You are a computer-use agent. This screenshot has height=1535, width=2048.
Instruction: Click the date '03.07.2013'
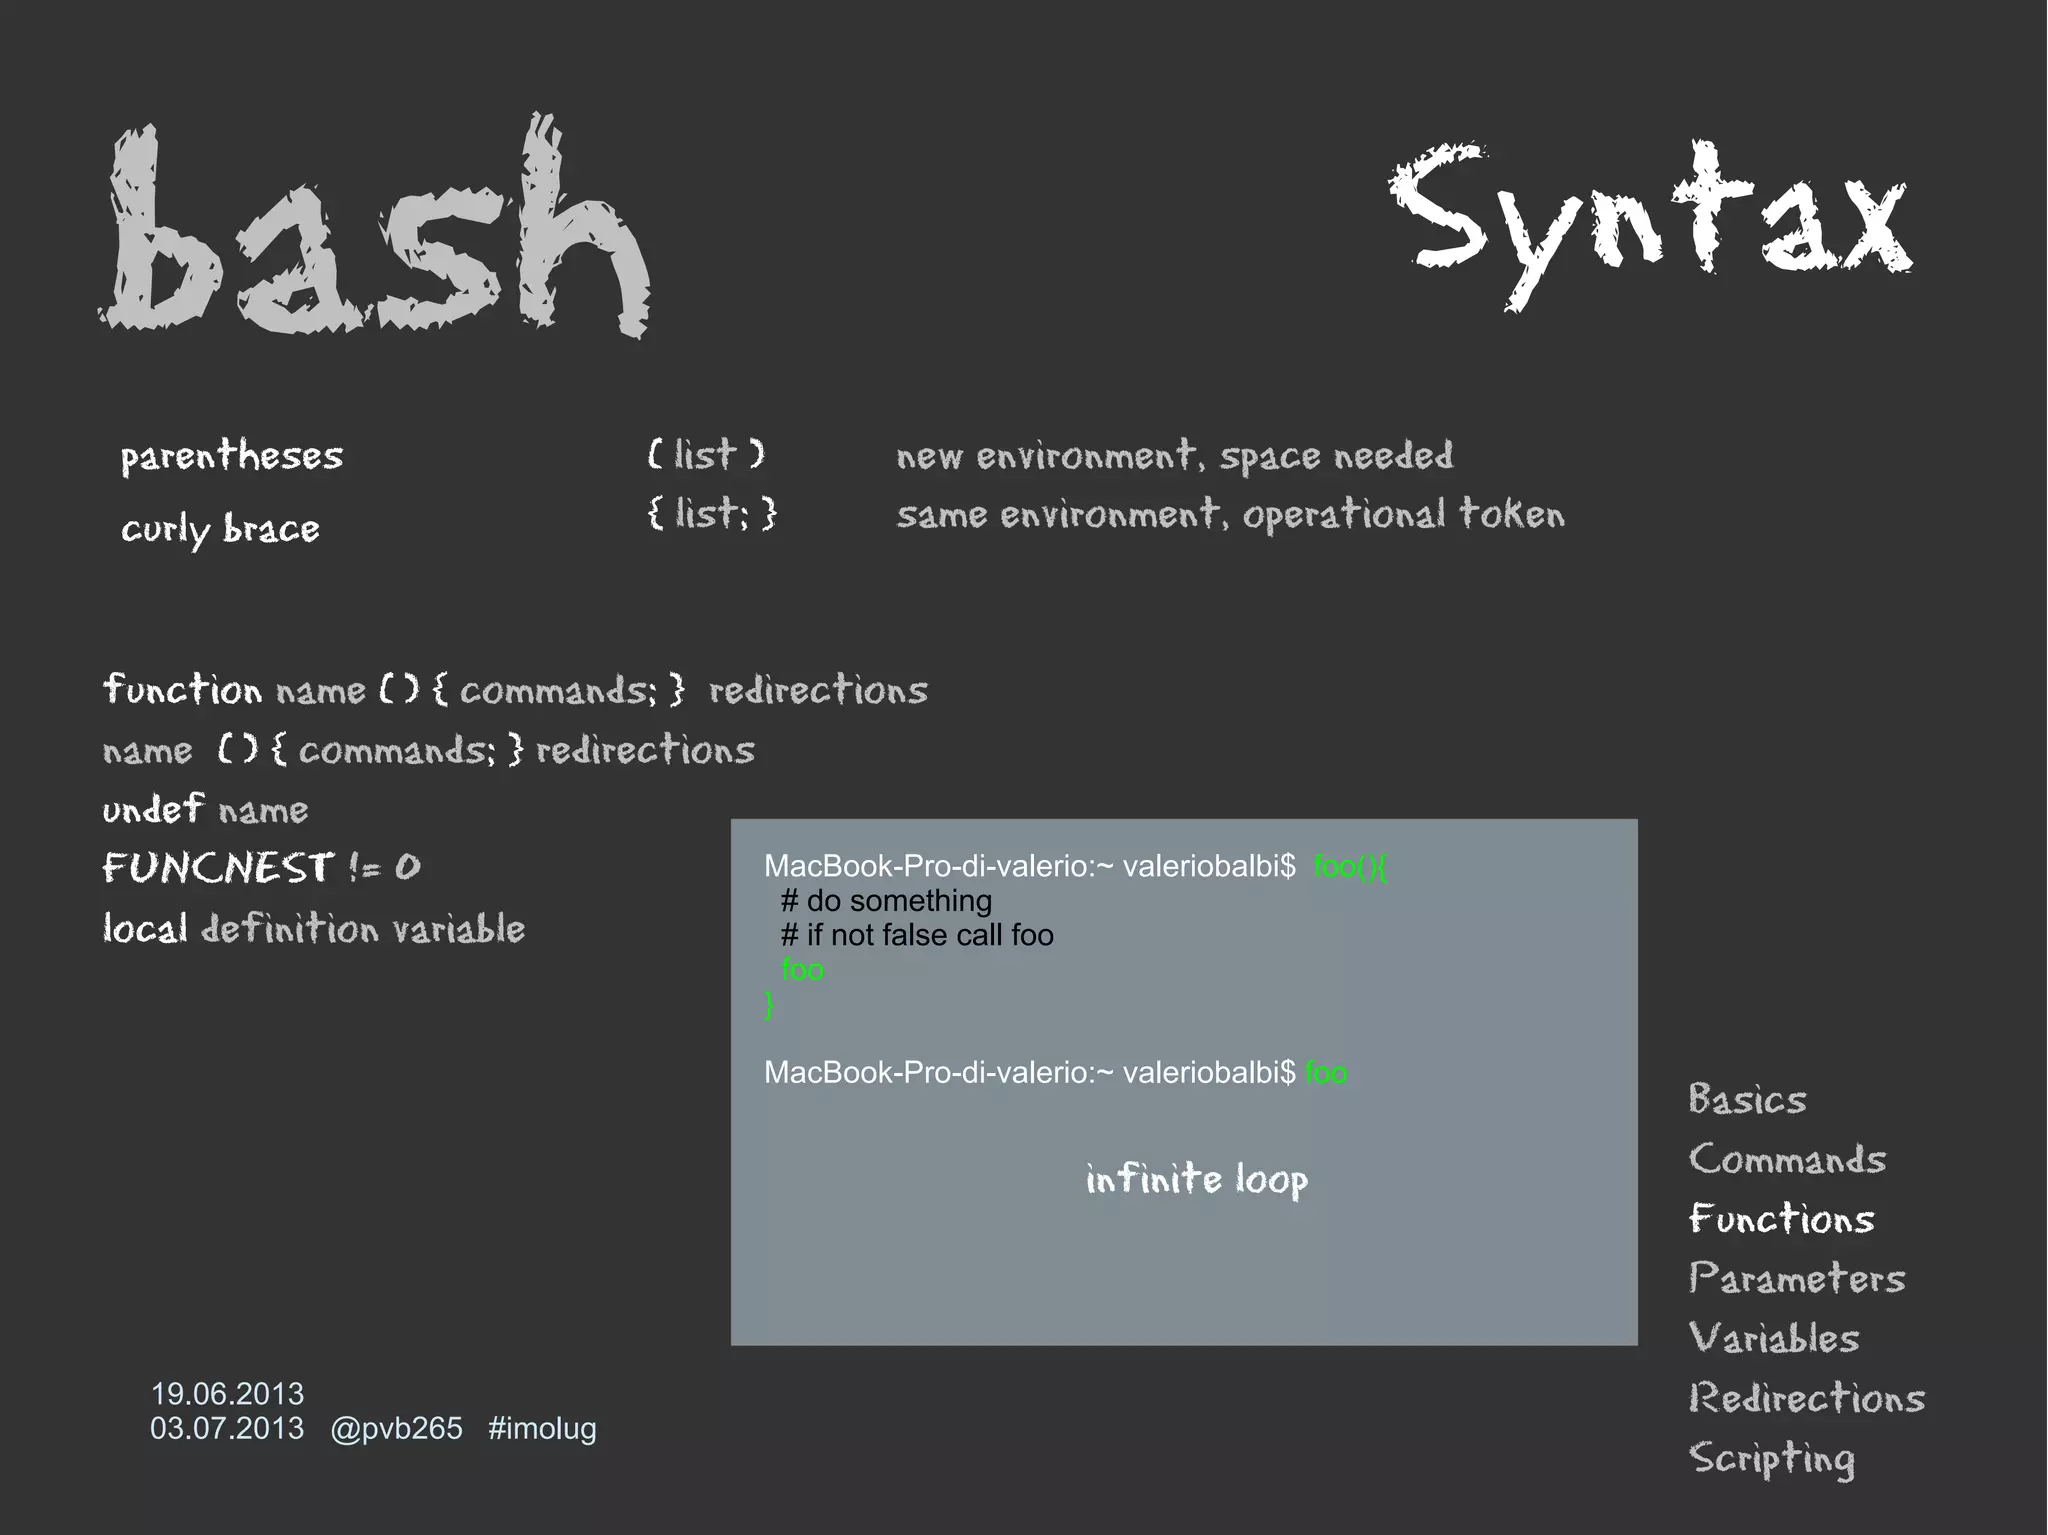click(227, 1428)
